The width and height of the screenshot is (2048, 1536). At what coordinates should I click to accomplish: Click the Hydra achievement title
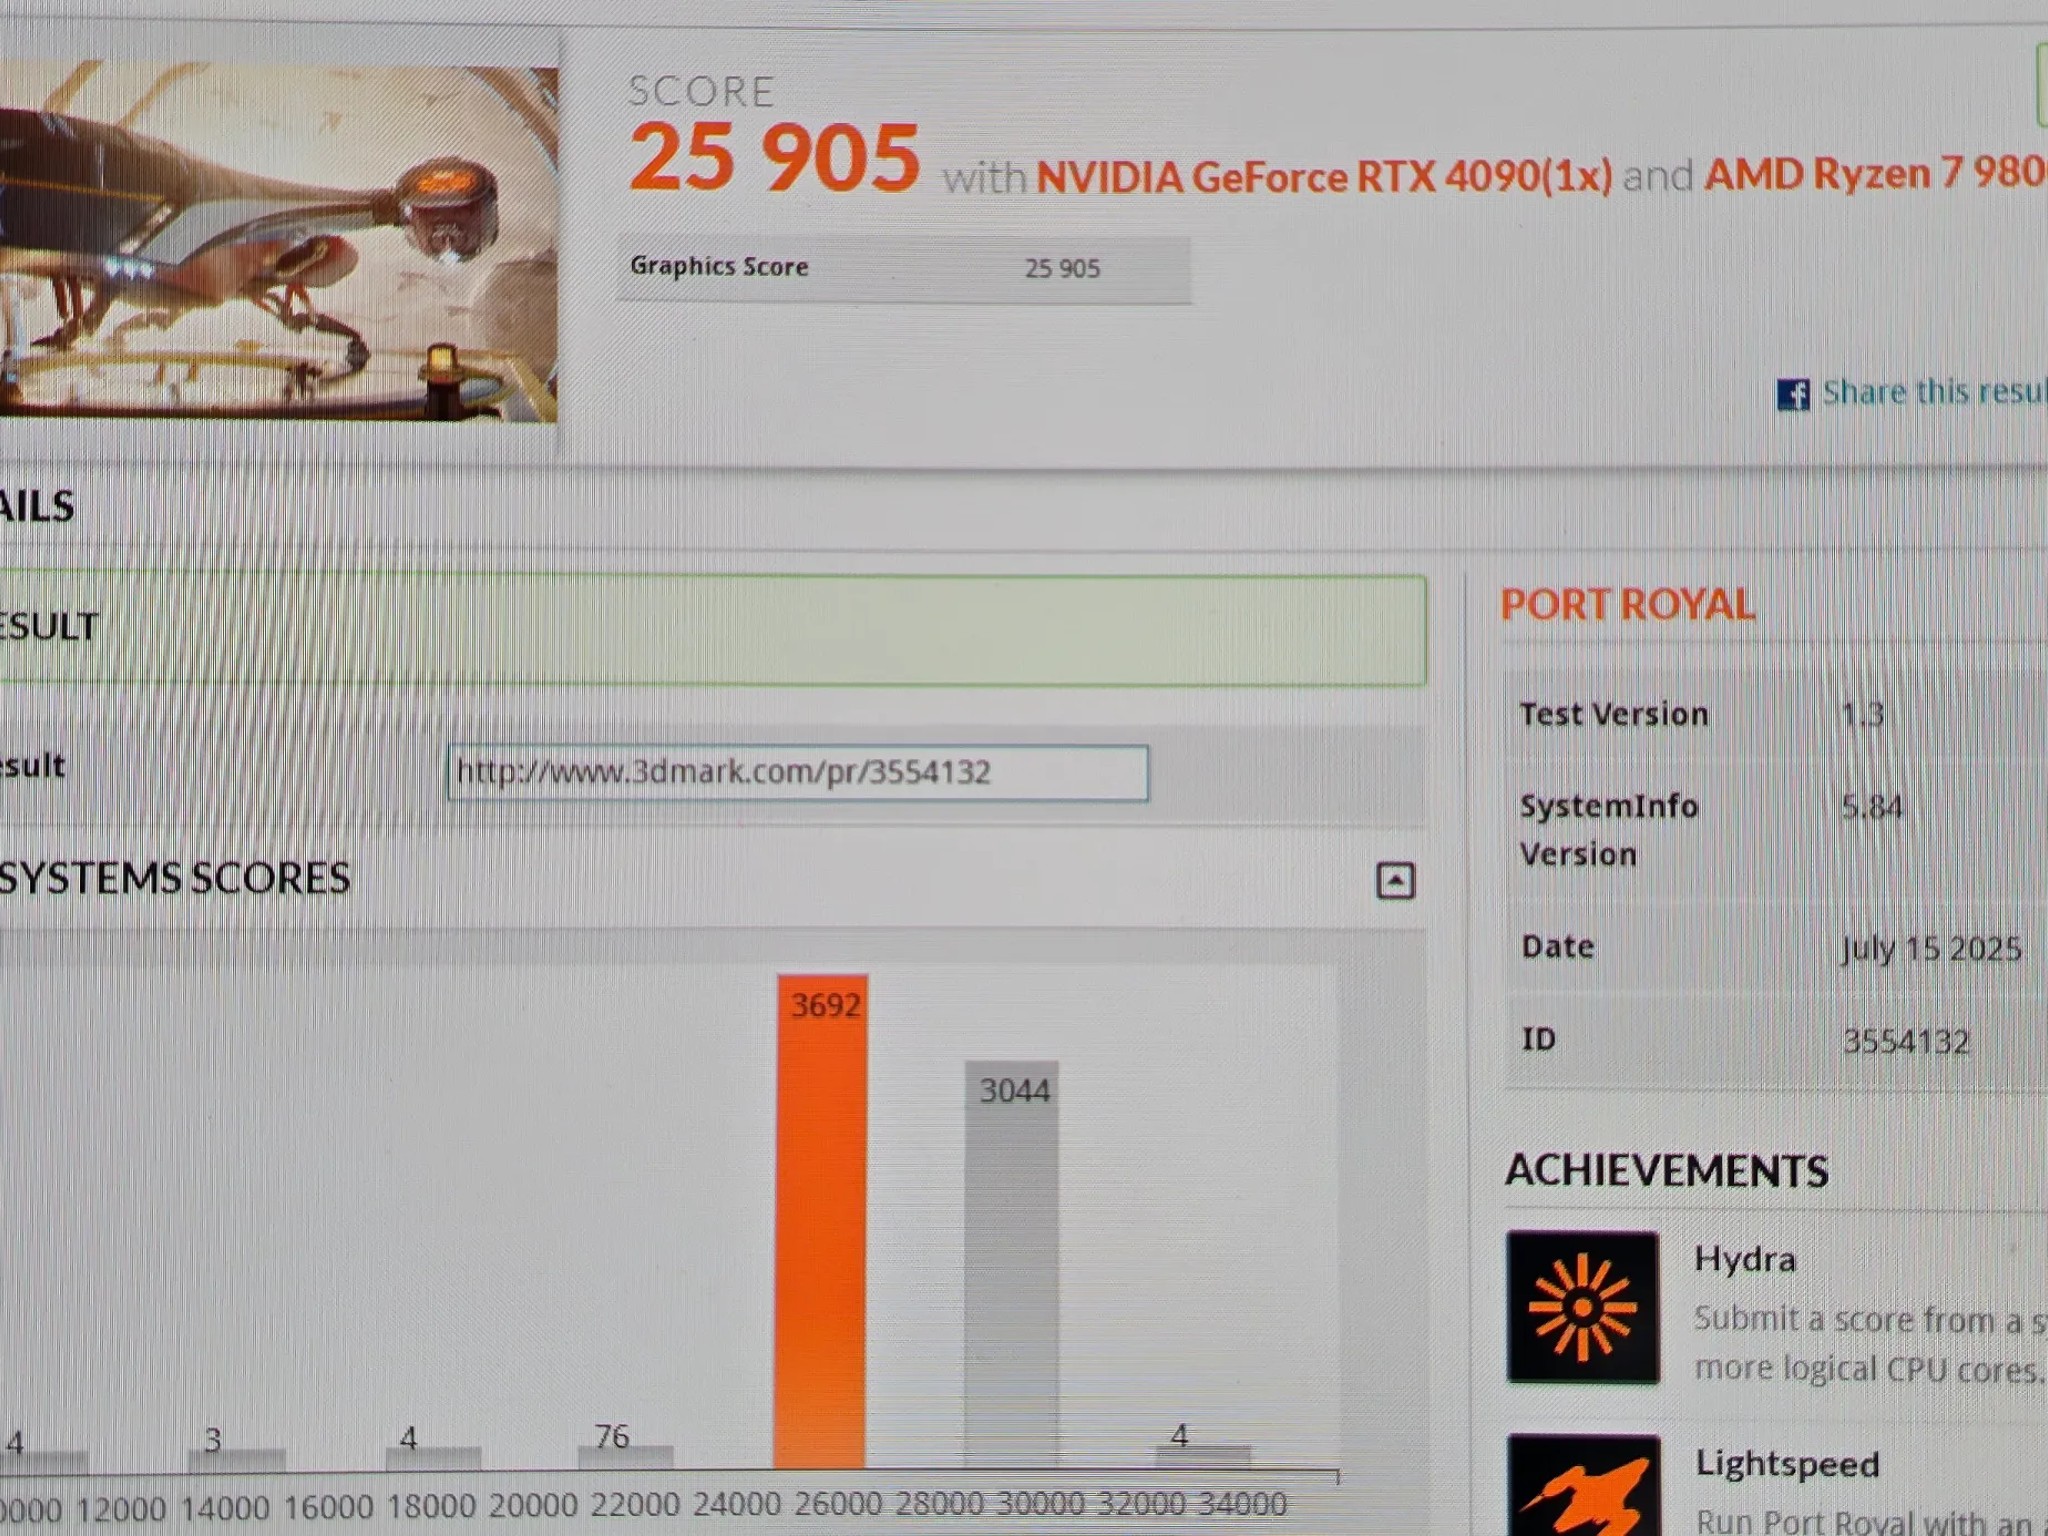[1745, 1259]
